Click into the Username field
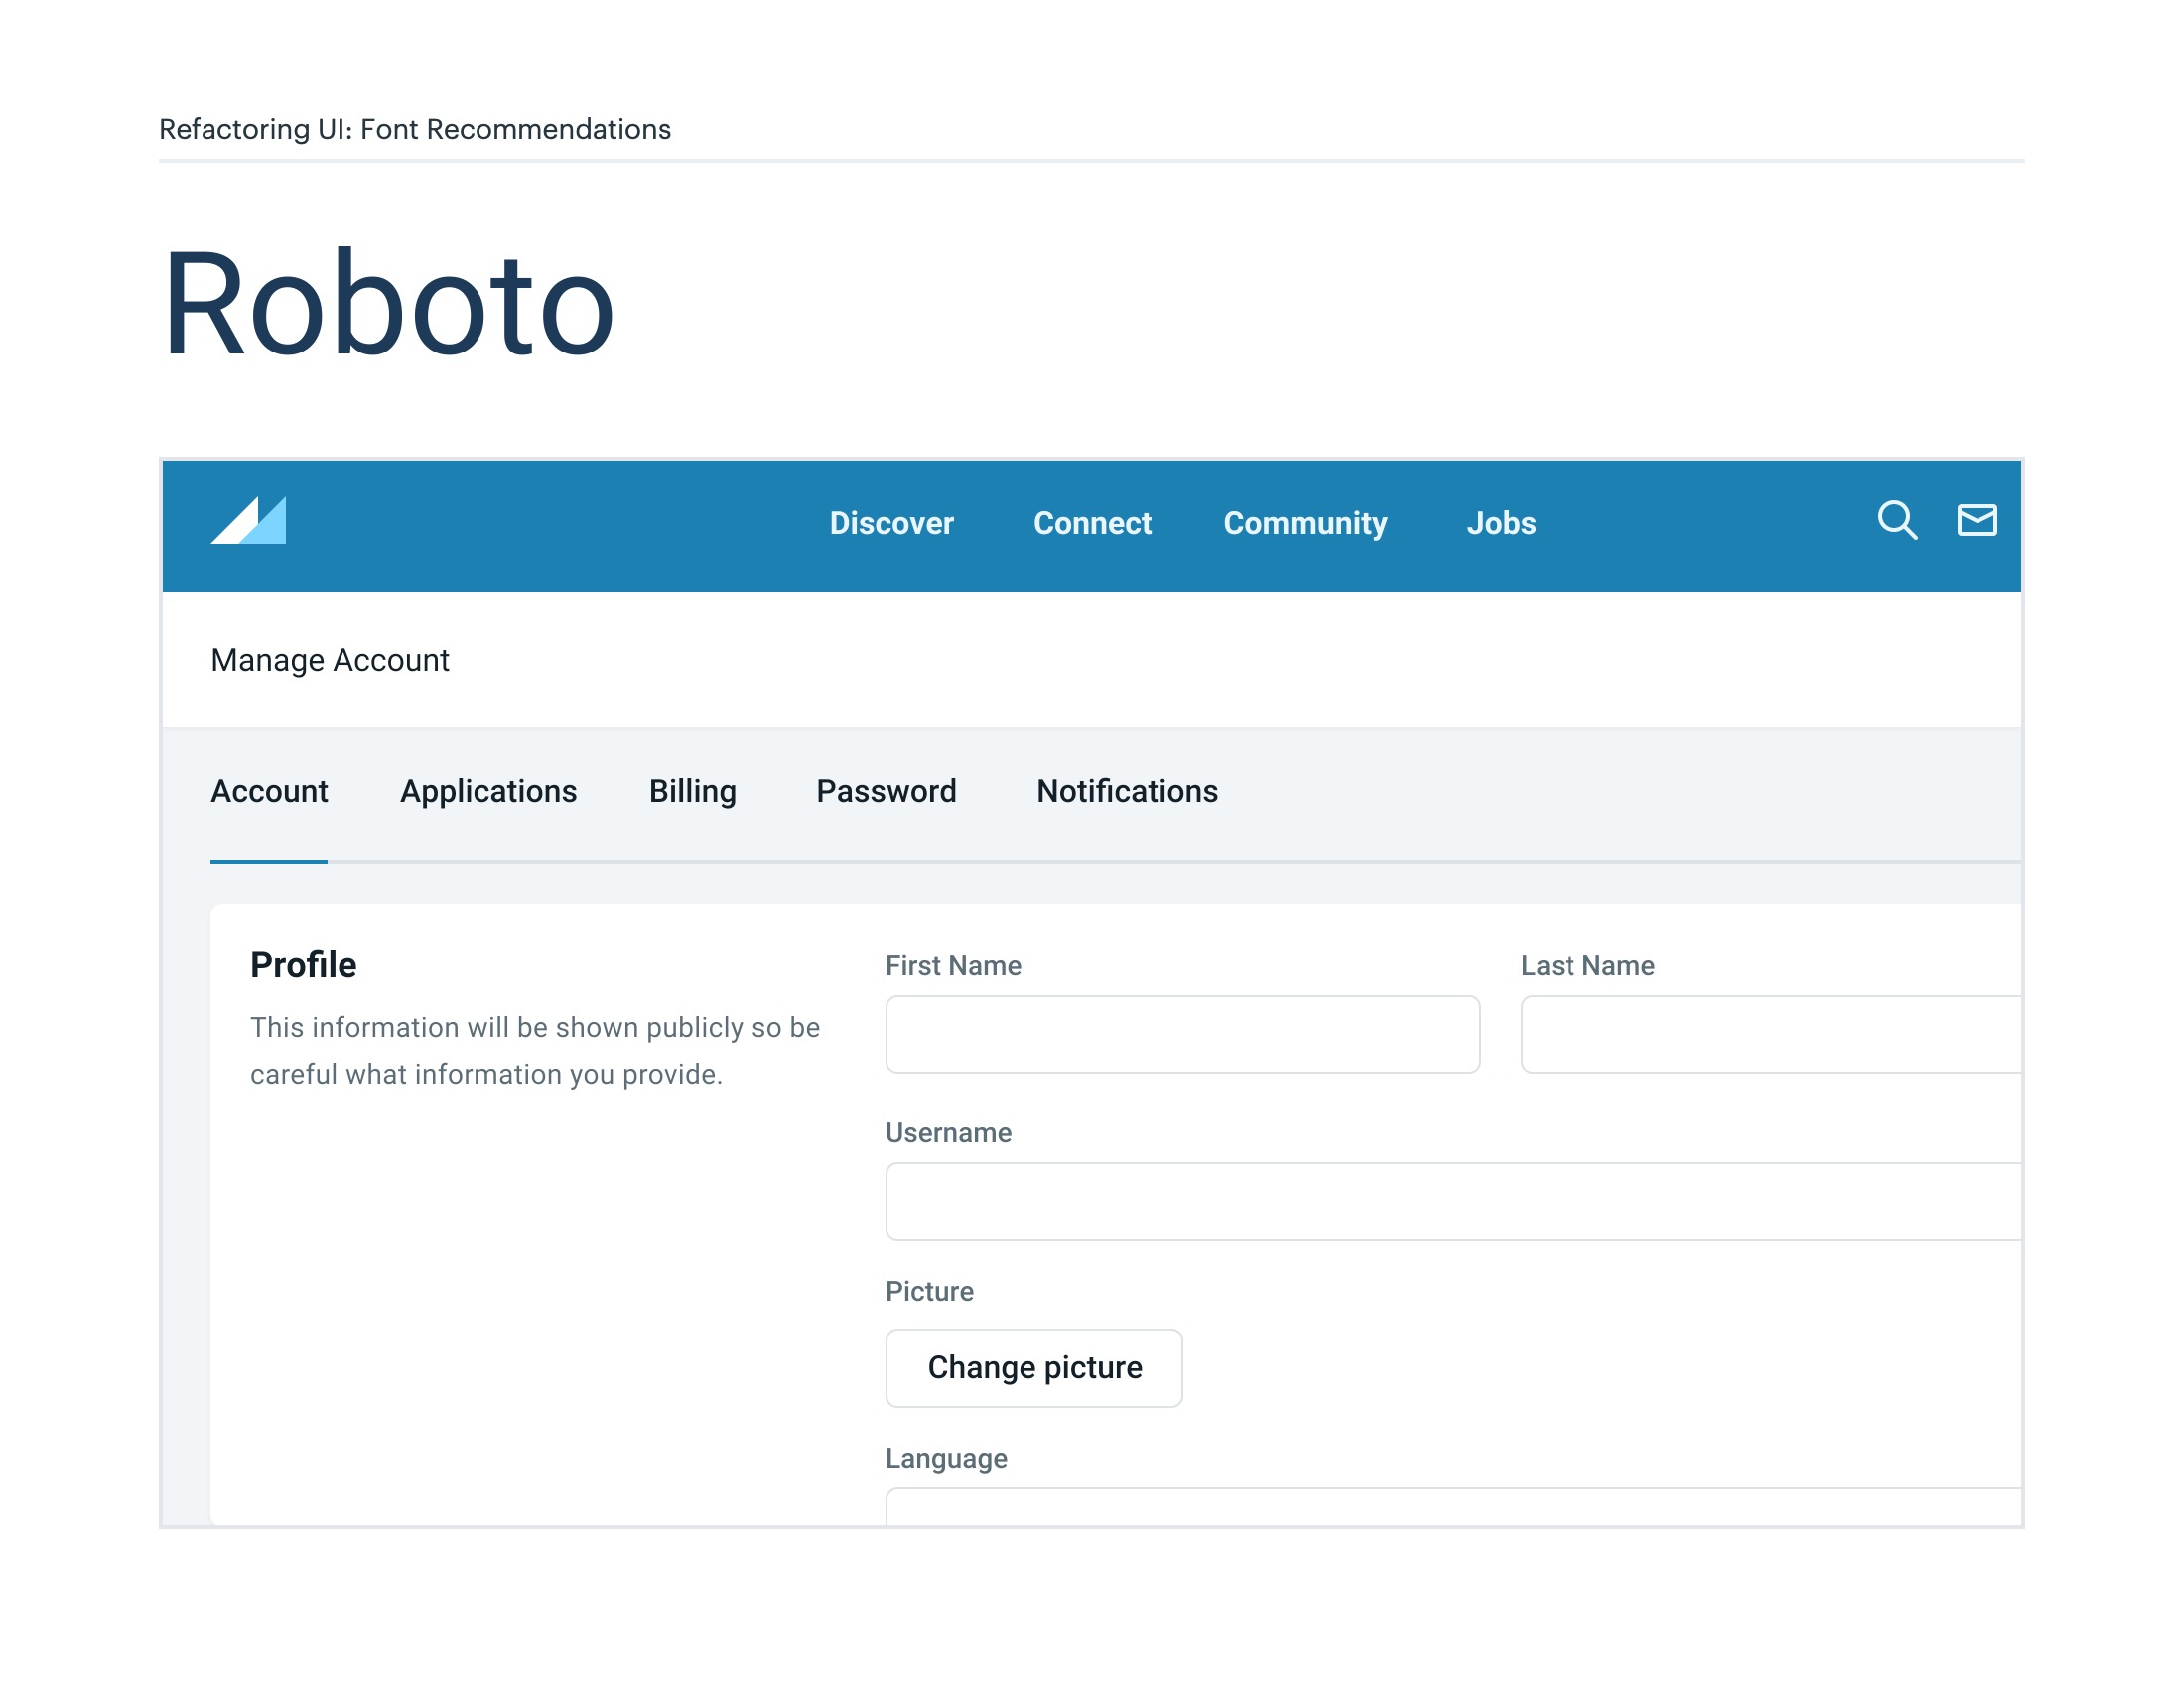The width and height of the screenshot is (2184, 1688). [x=1452, y=1201]
